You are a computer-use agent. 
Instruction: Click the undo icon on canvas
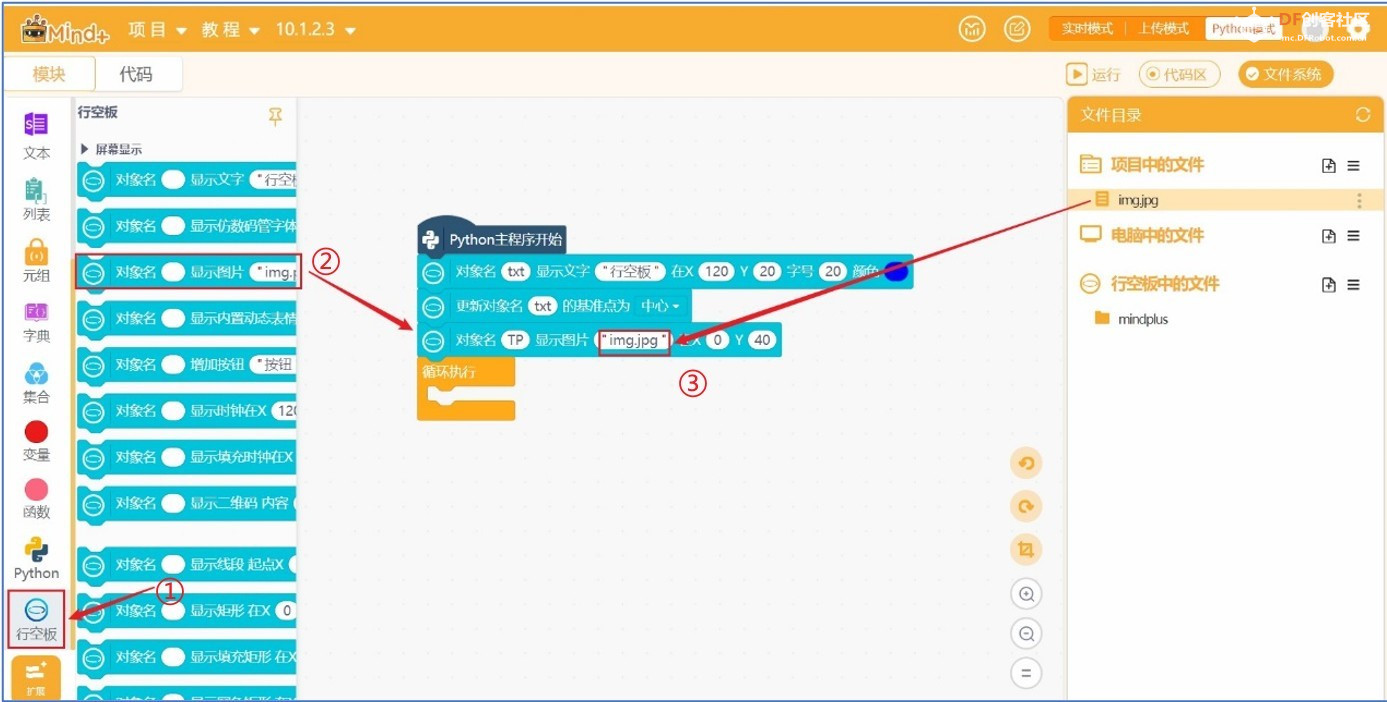(x=1026, y=463)
